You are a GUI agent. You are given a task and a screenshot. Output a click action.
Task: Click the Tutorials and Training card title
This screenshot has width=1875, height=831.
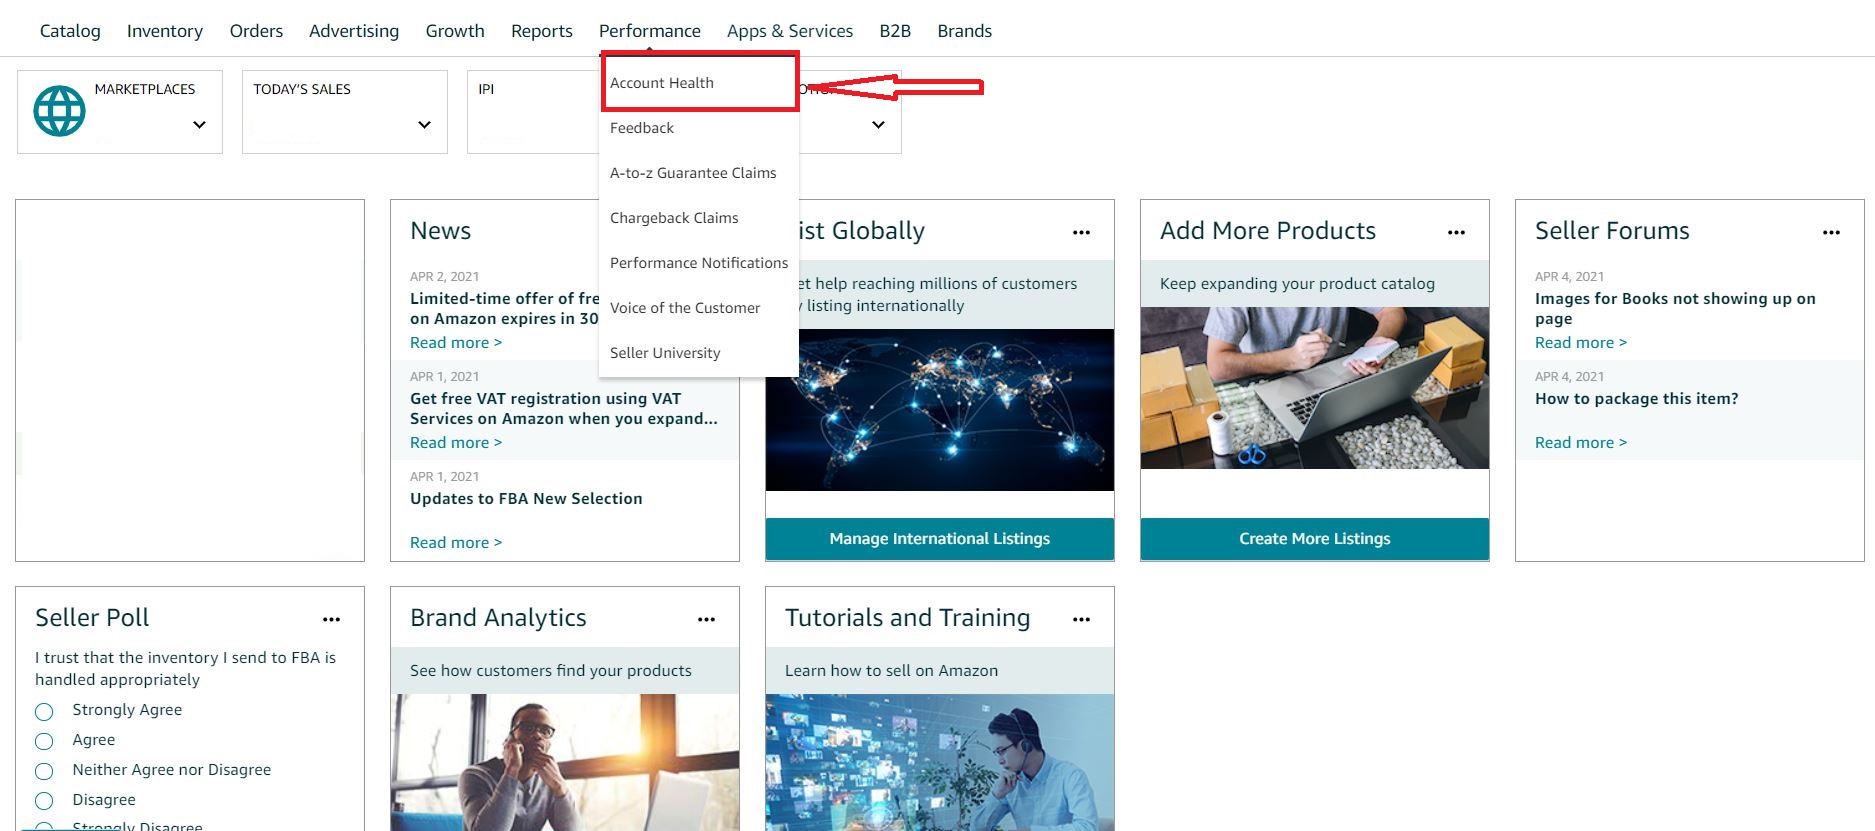(907, 618)
